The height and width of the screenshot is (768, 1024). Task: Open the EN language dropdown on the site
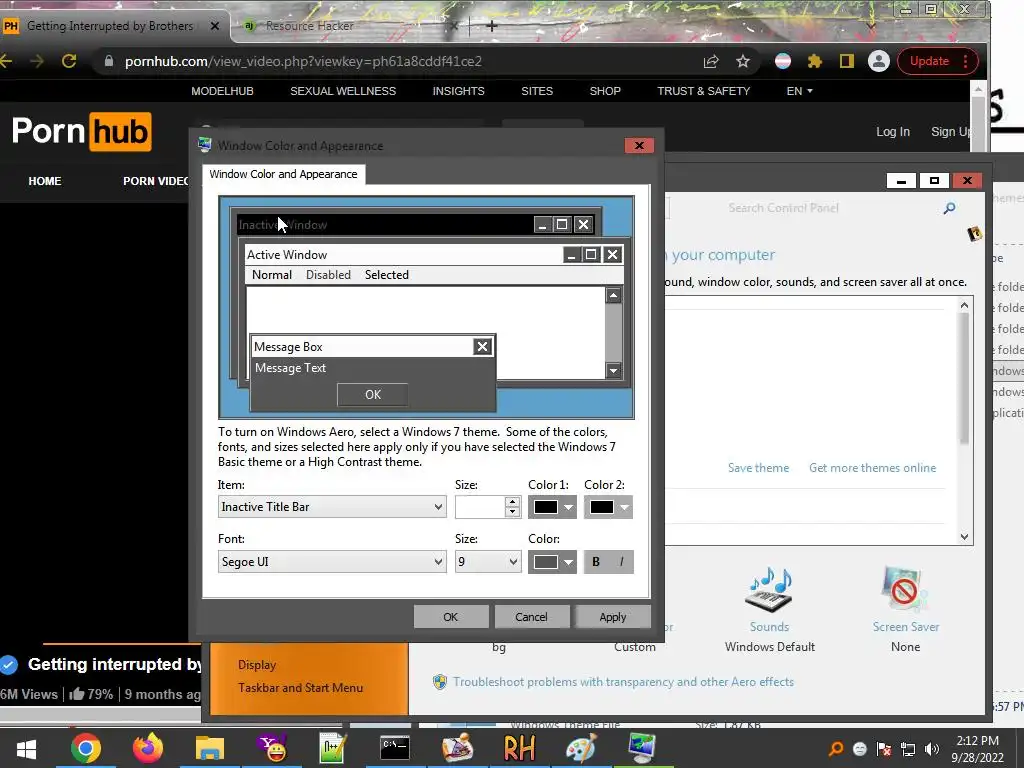[799, 91]
